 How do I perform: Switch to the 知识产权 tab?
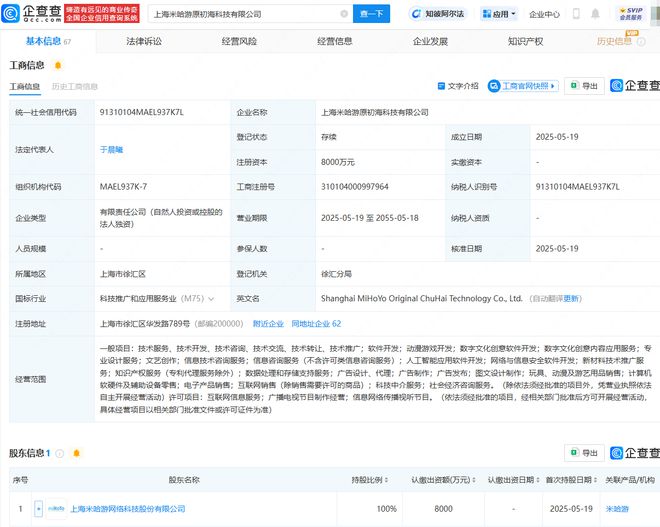coord(525,41)
